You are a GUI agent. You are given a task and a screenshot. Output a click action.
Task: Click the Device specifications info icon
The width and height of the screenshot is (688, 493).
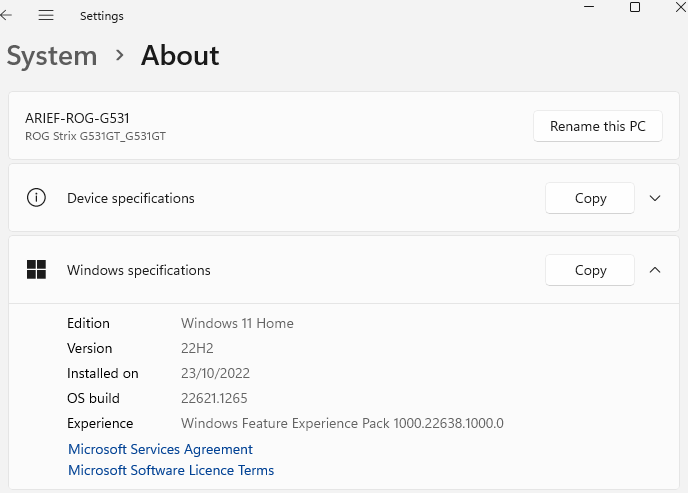36,198
